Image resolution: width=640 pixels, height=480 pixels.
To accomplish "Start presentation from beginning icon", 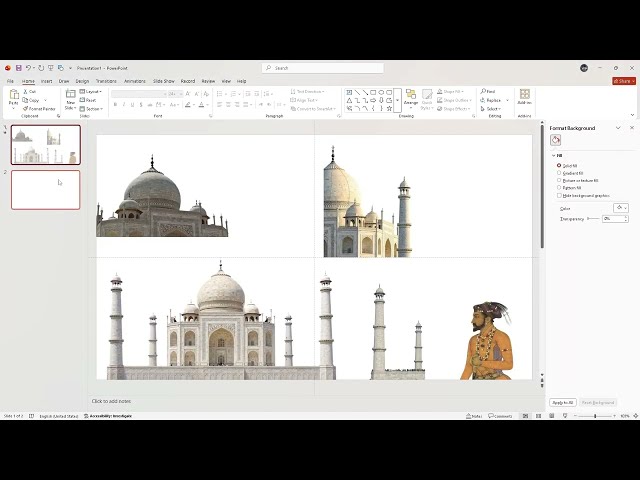I will (x=51, y=68).
